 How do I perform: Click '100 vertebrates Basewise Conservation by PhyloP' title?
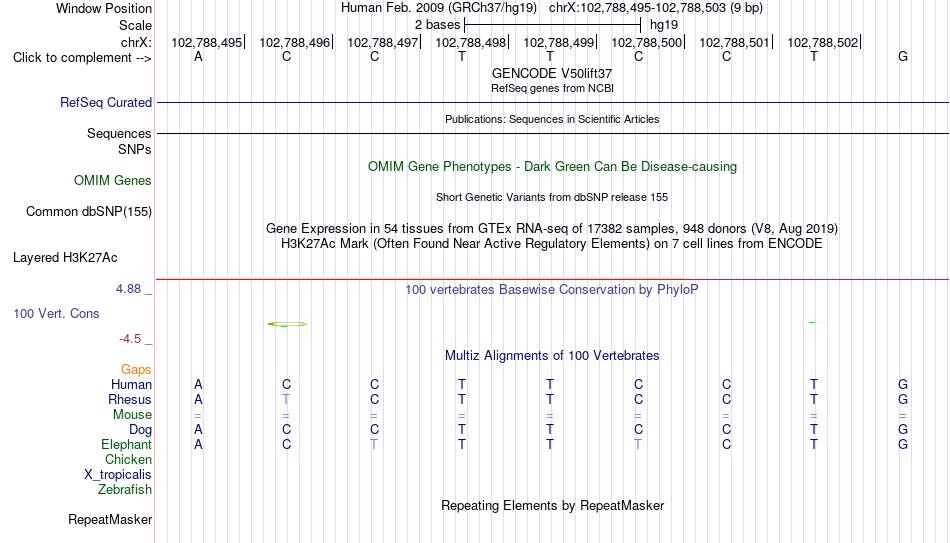pos(552,290)
